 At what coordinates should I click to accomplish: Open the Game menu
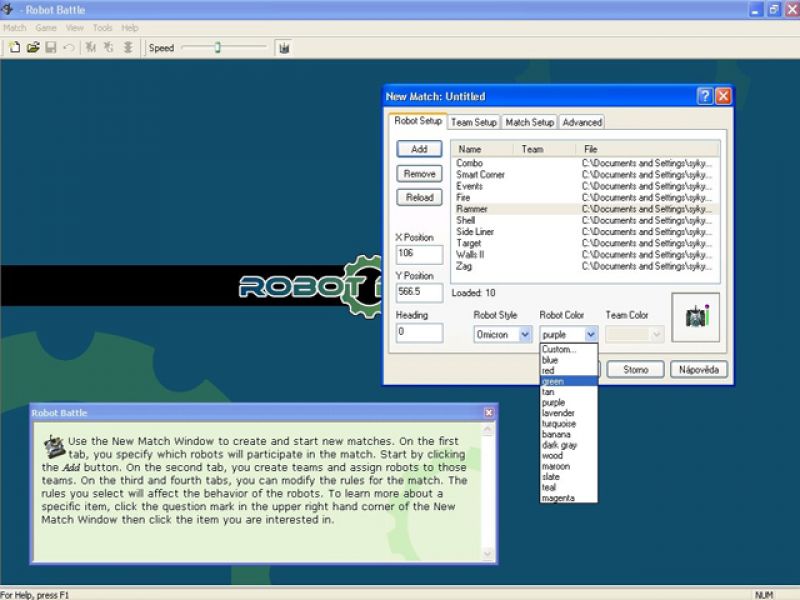click(x=46, y=28)
